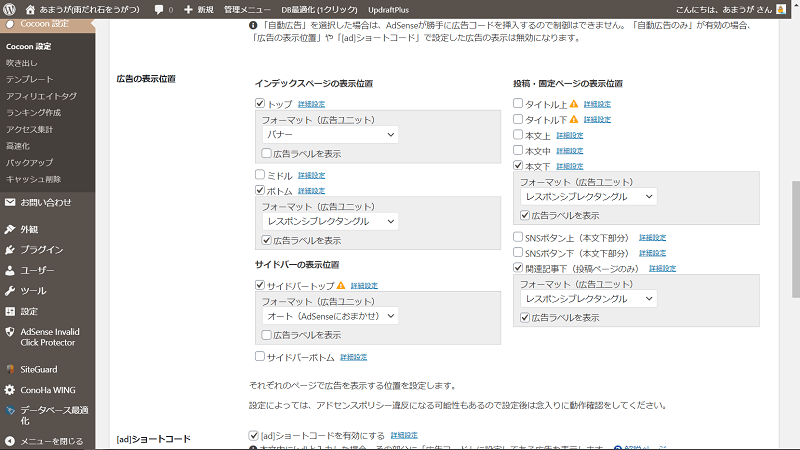Click the WordPress logo icon
Viewport: 800px width, 450px height.
10,9
